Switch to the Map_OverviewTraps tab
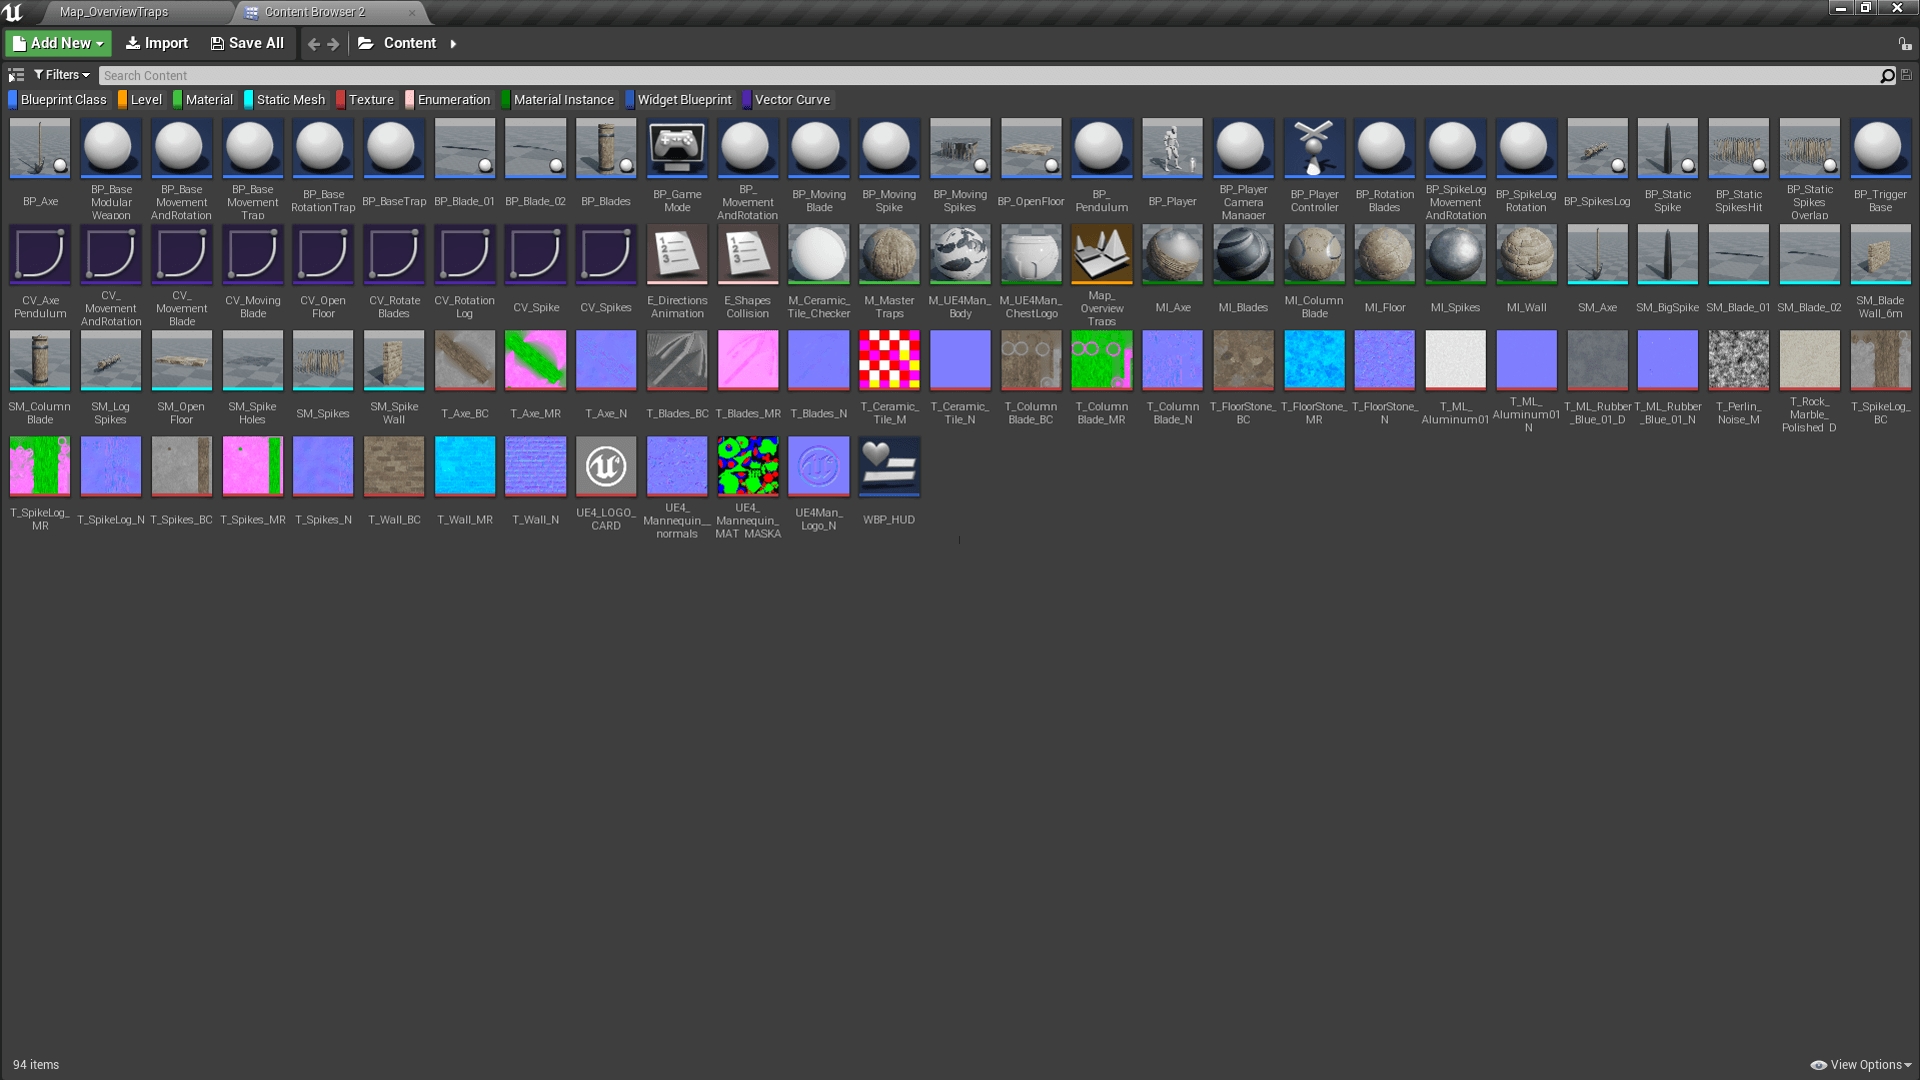Viewport: 1920px width, 1080px height. tap(113, 12)
